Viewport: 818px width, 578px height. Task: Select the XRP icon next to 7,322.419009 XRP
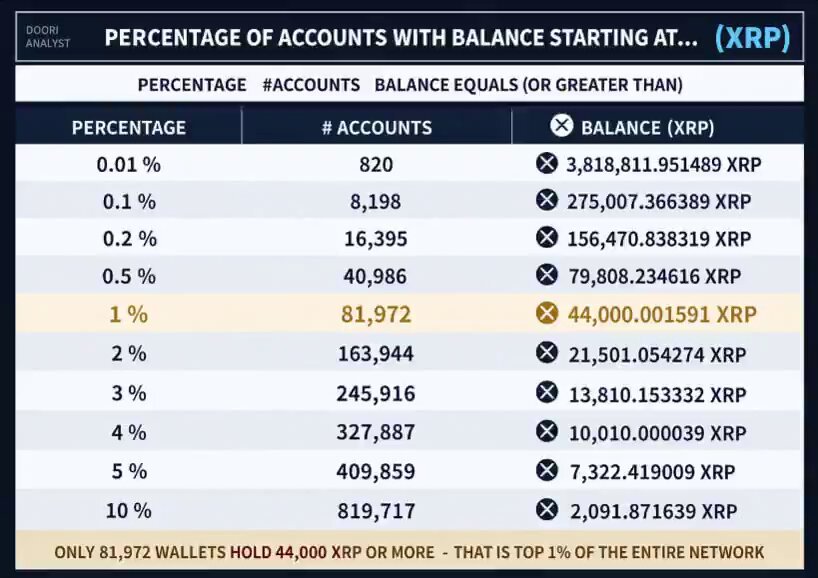pos(547,471)
